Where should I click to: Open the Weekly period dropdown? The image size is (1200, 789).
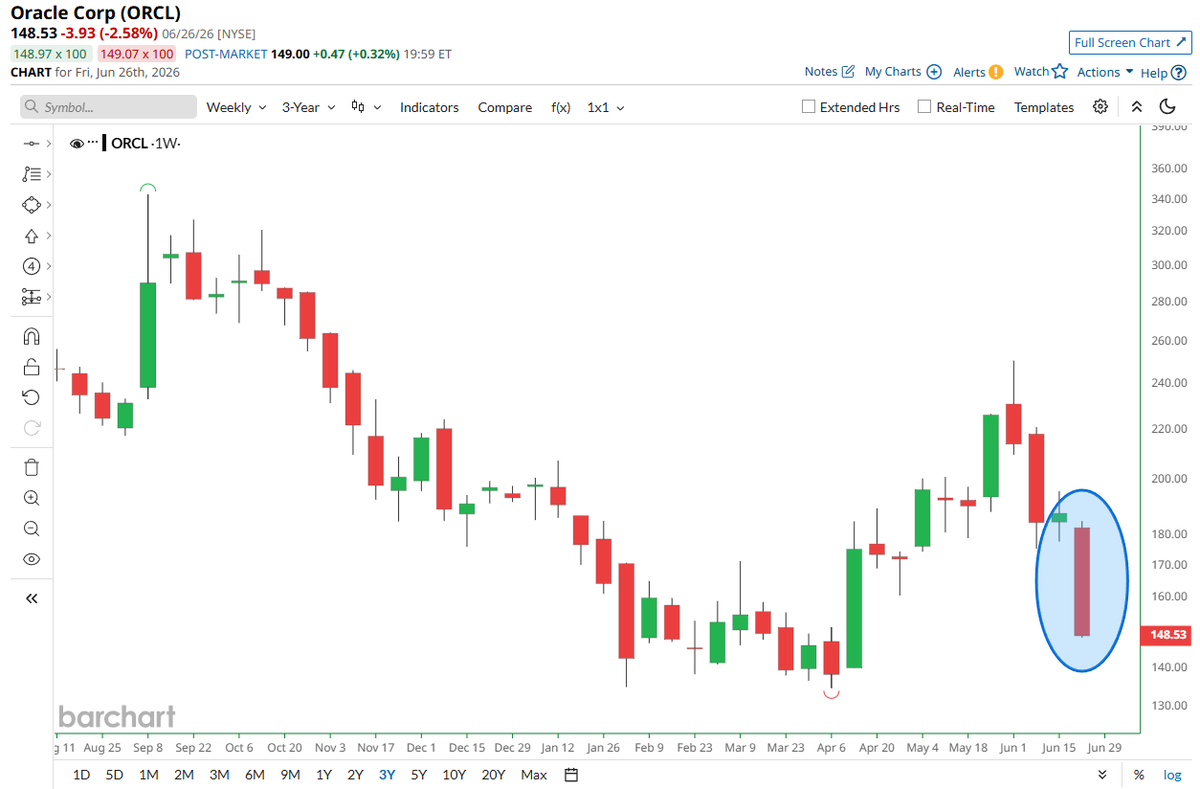[x=236, y=107]
